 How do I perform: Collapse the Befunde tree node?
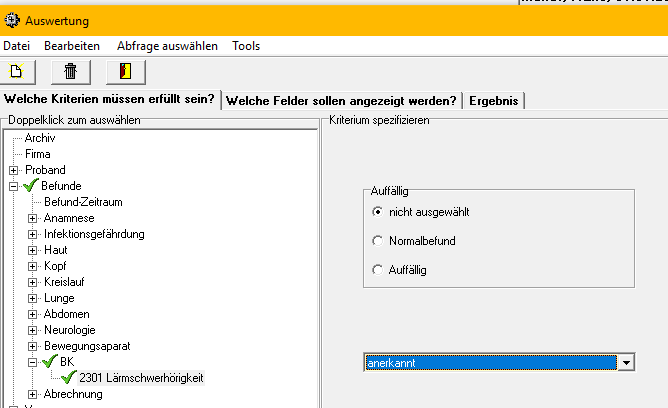click(x=13, y=186)
